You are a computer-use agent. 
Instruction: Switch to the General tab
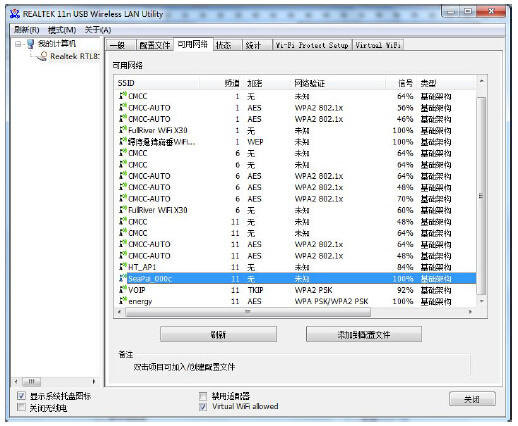(121, 45)
